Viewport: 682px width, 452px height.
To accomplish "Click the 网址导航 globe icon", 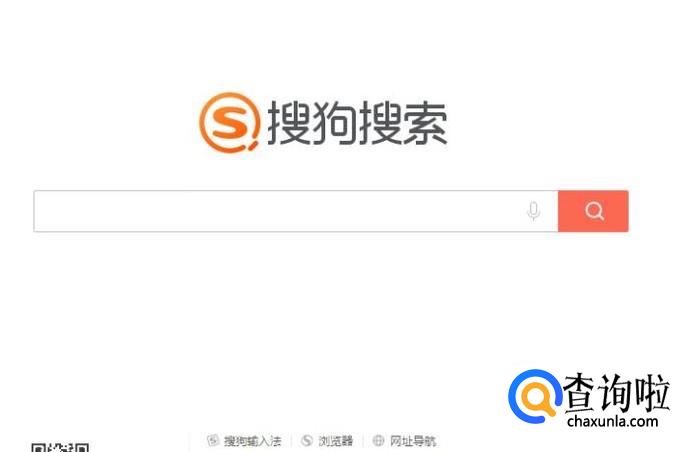I will pos(378,441).
